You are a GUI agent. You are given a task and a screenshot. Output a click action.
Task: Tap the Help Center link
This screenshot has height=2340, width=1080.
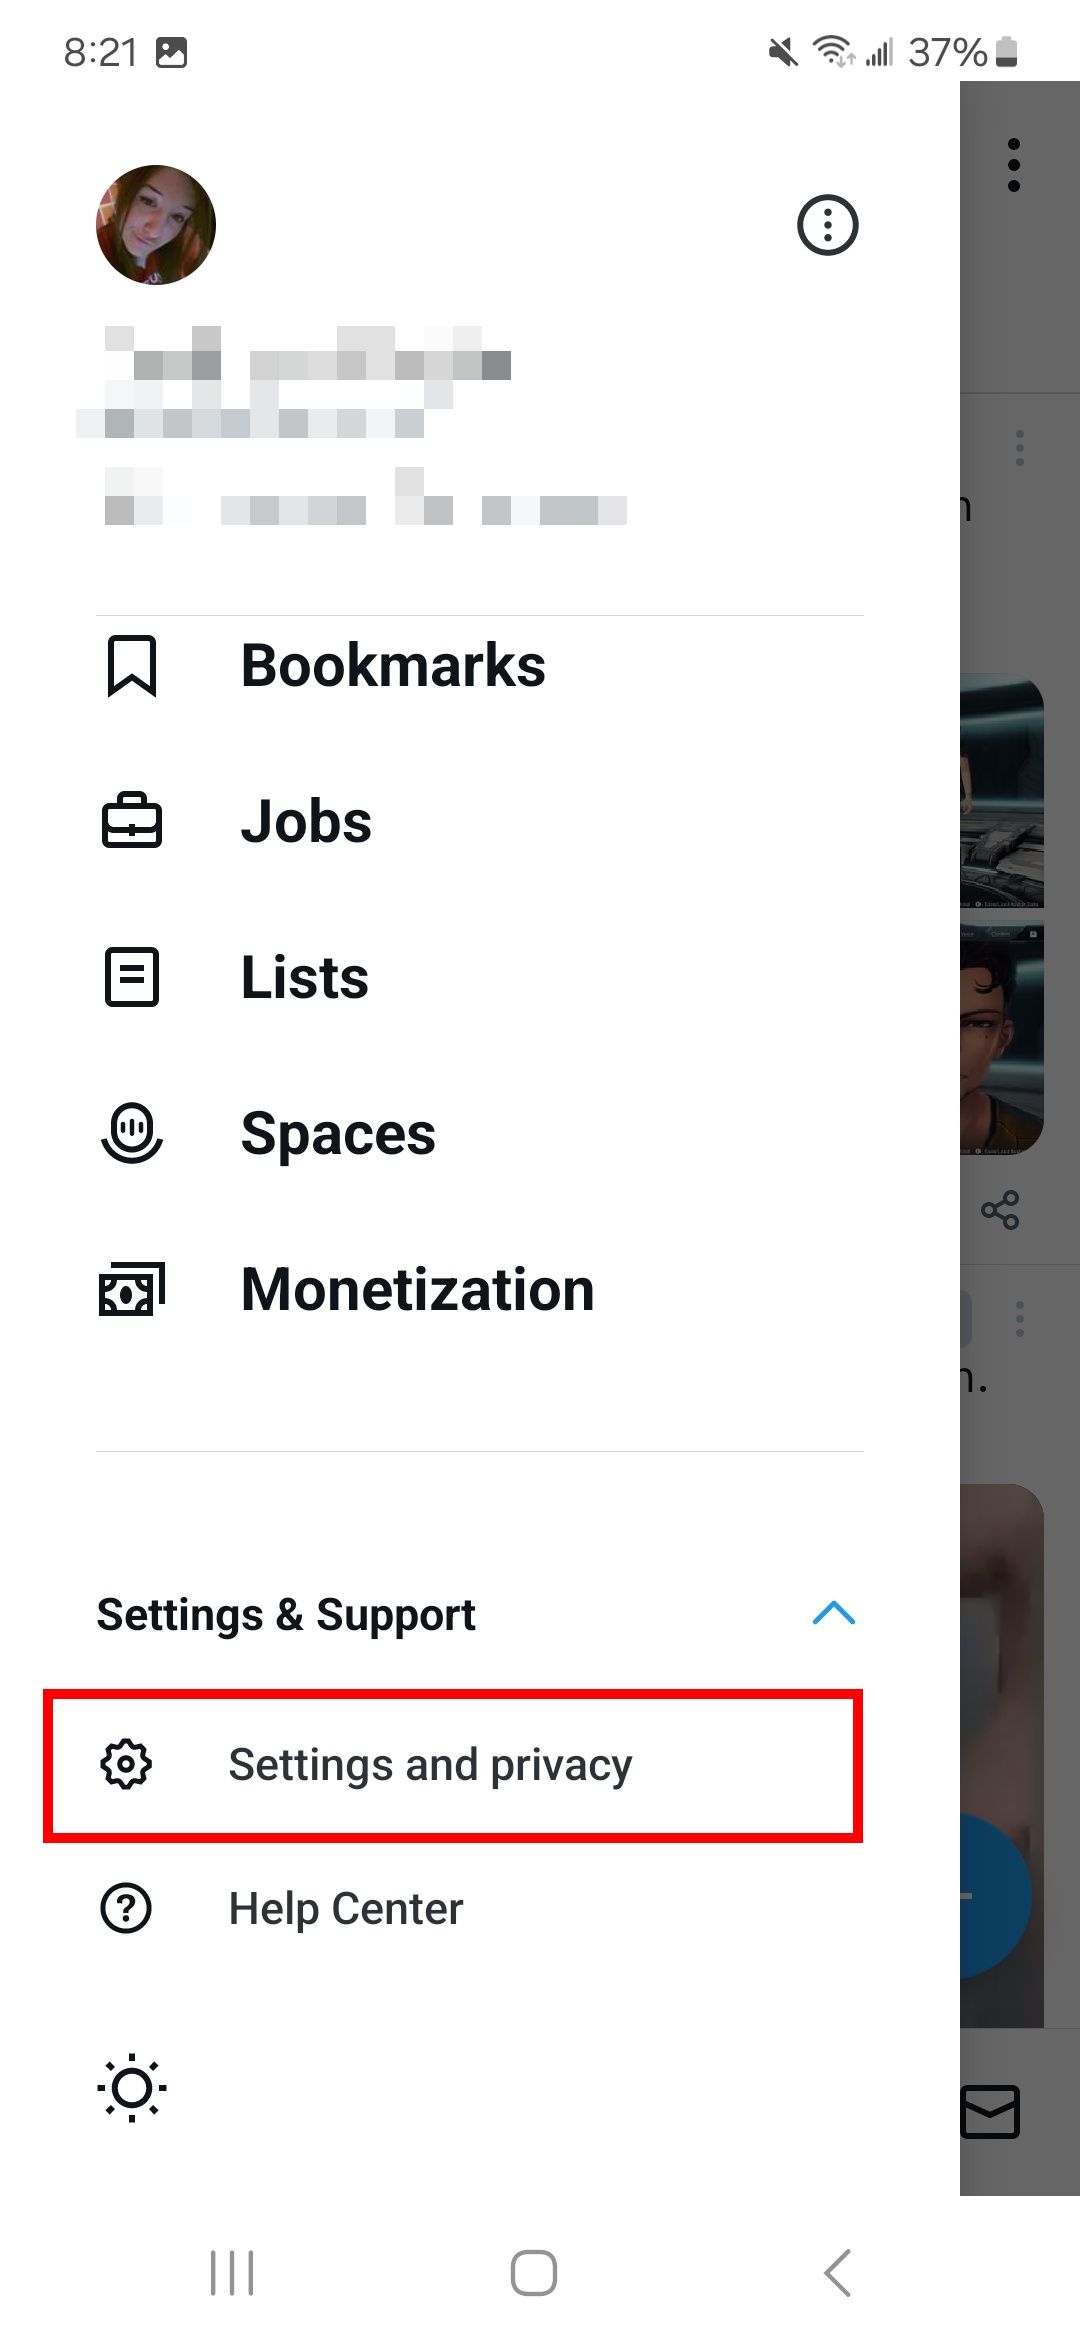[345, 1906]
